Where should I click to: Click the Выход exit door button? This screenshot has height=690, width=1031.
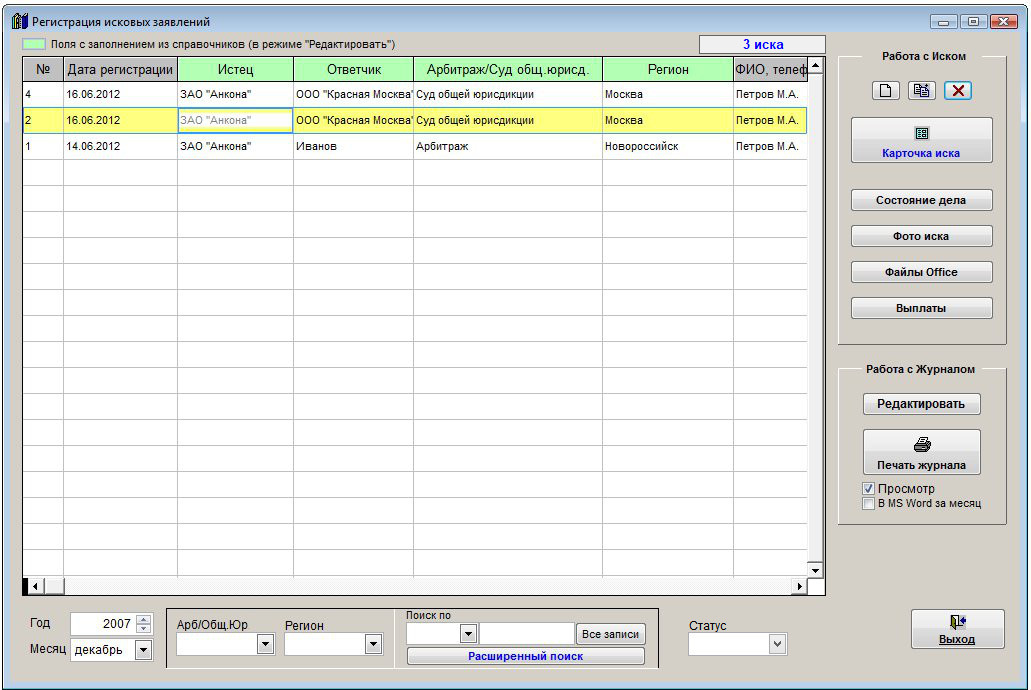click(x=957, y=629)
